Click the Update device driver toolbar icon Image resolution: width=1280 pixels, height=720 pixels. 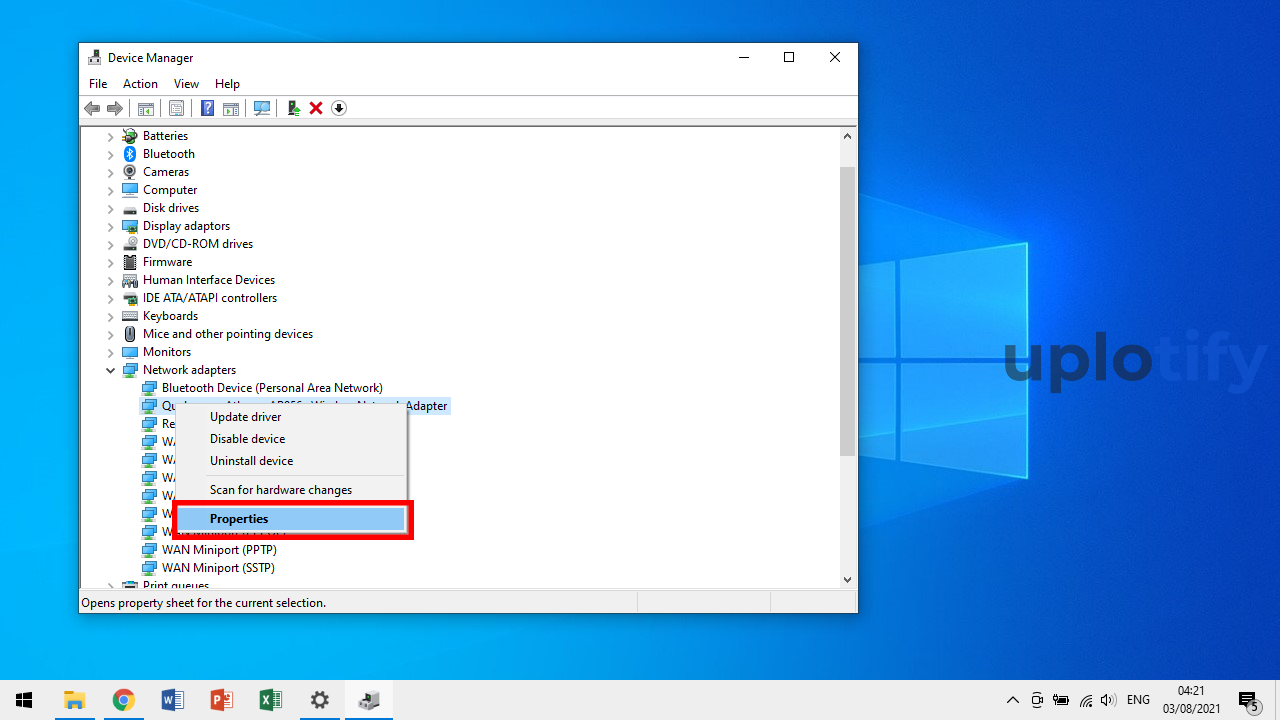click(293, 108)
